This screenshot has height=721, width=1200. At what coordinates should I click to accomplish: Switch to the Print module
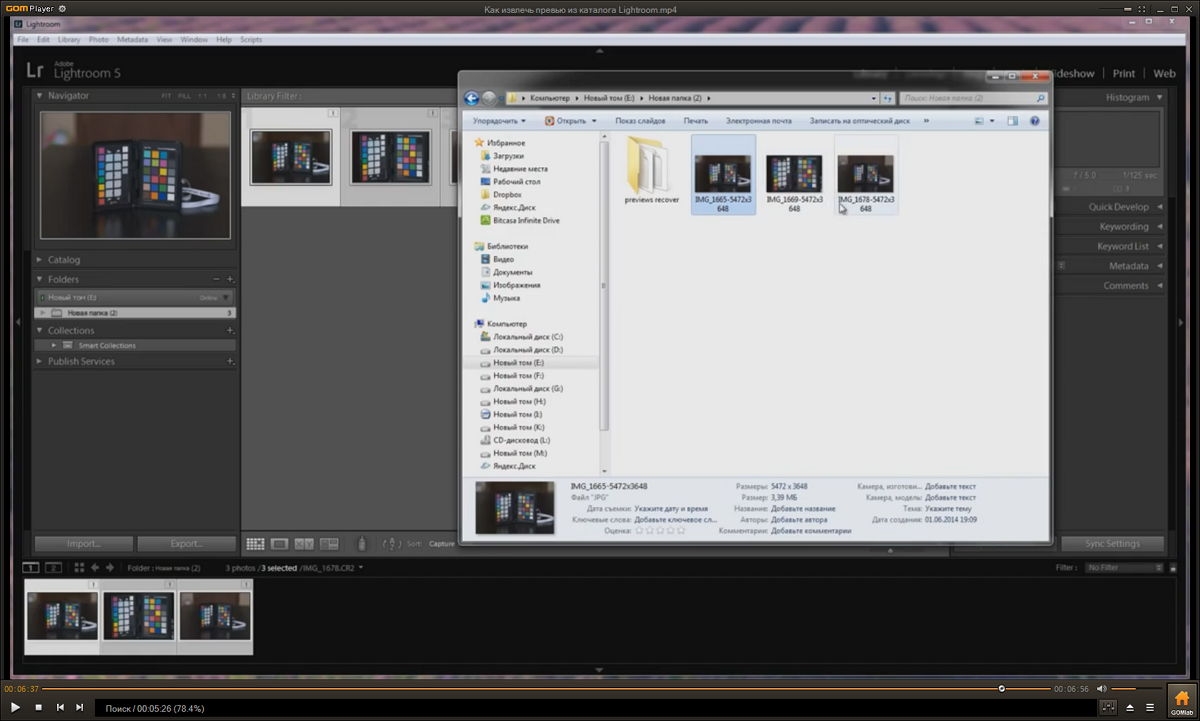click(1124, 73)
